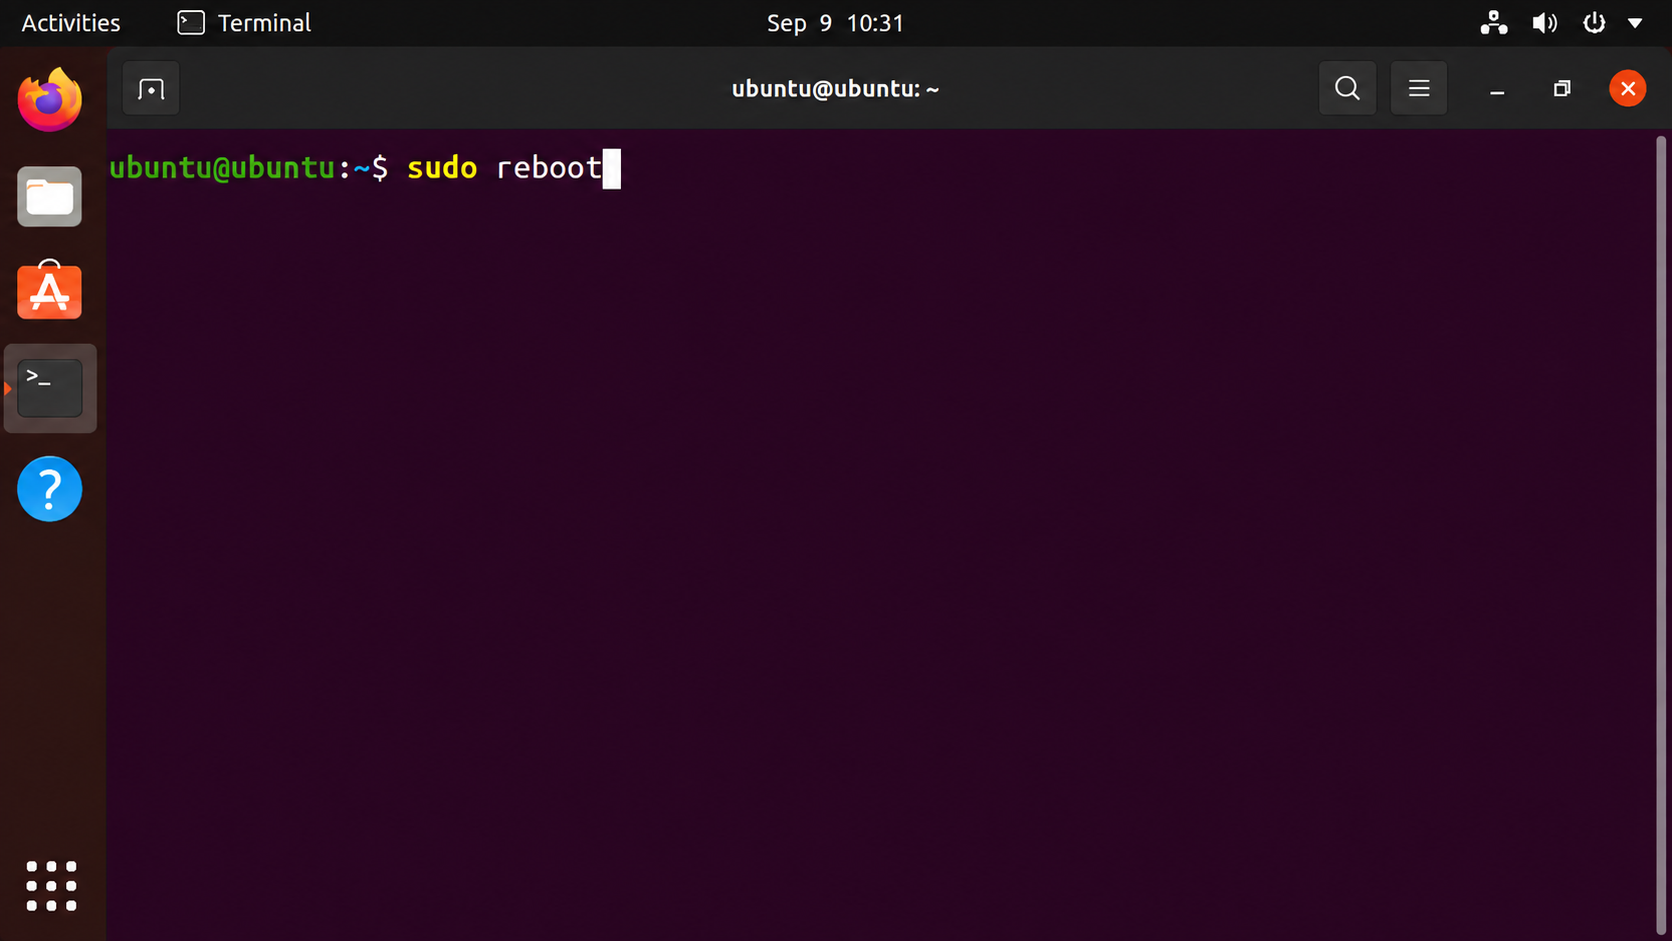Click the power icon in top bar

[1594, 23]
